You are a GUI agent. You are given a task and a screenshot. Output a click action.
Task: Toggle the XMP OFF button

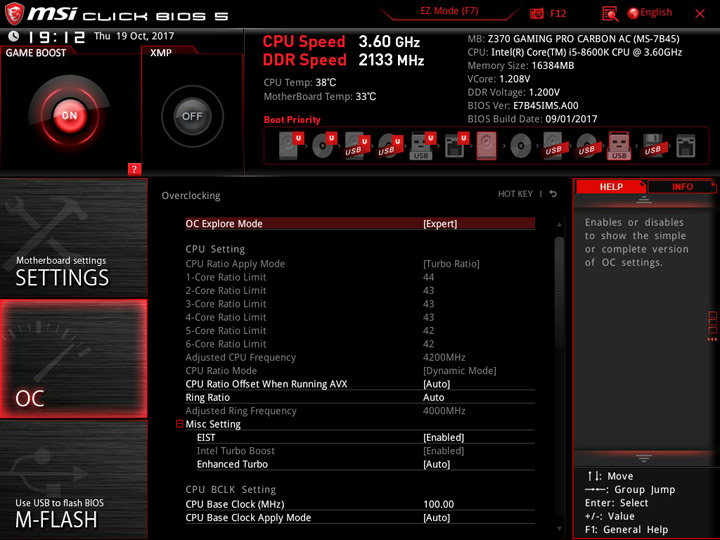[192, 116]
